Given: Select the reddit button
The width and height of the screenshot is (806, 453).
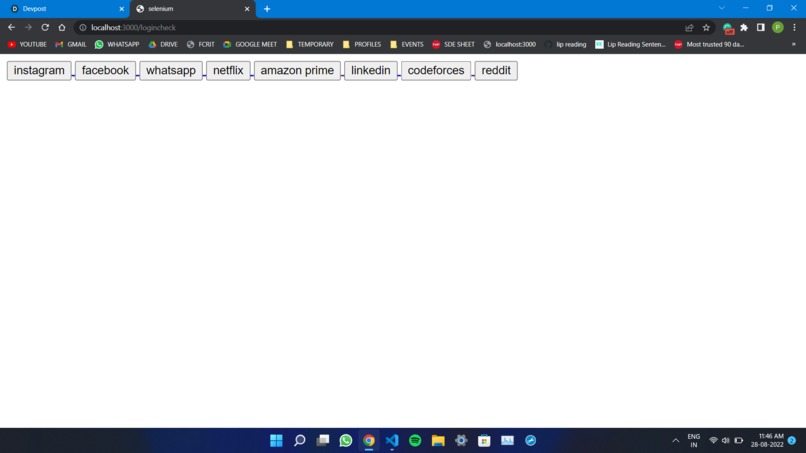Looking at the screenshot, I should (496, 70).
